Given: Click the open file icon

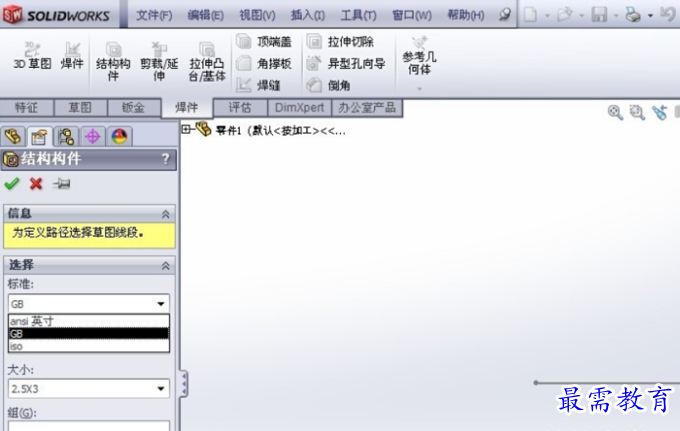Looking at the screenshot, I should [565, 15].
